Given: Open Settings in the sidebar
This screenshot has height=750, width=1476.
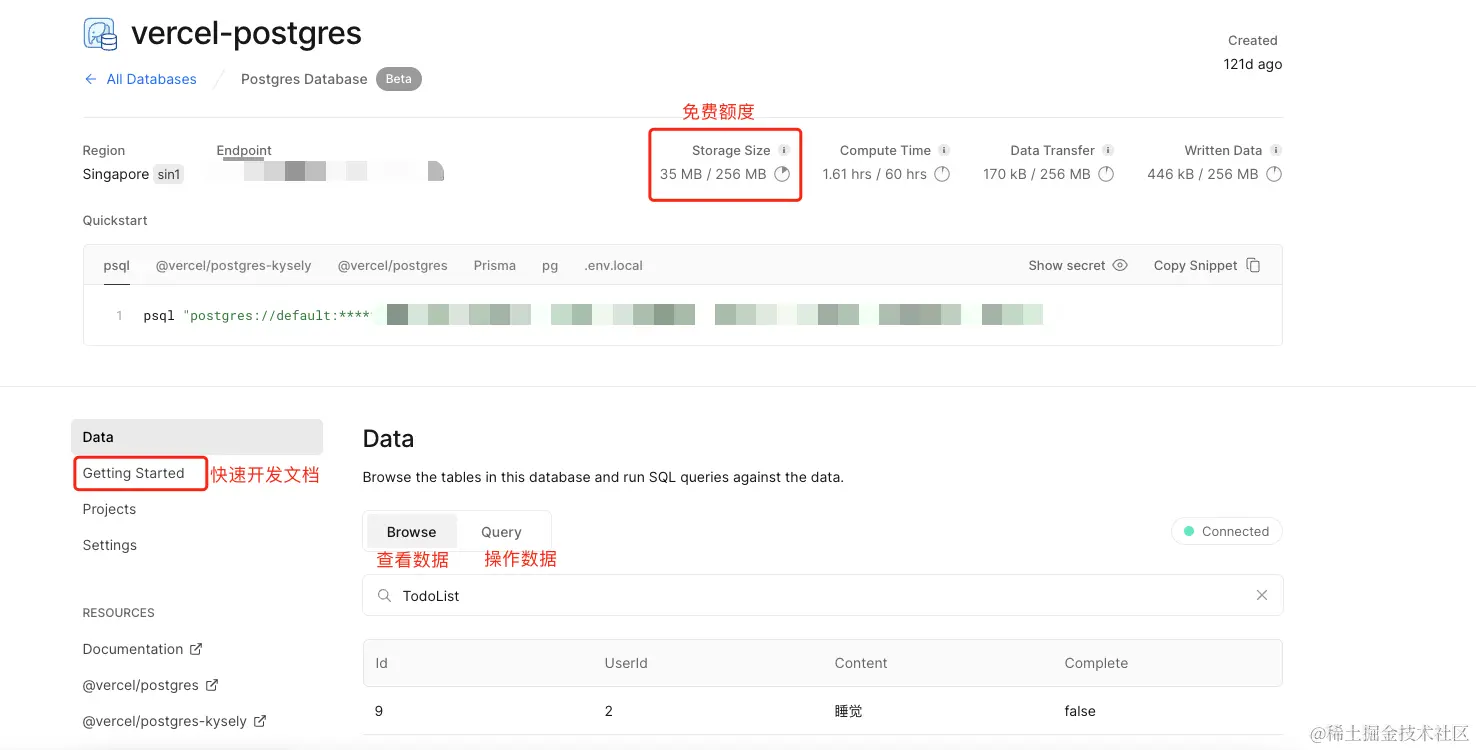Looking at the screenshot, I should pos(110,545).
